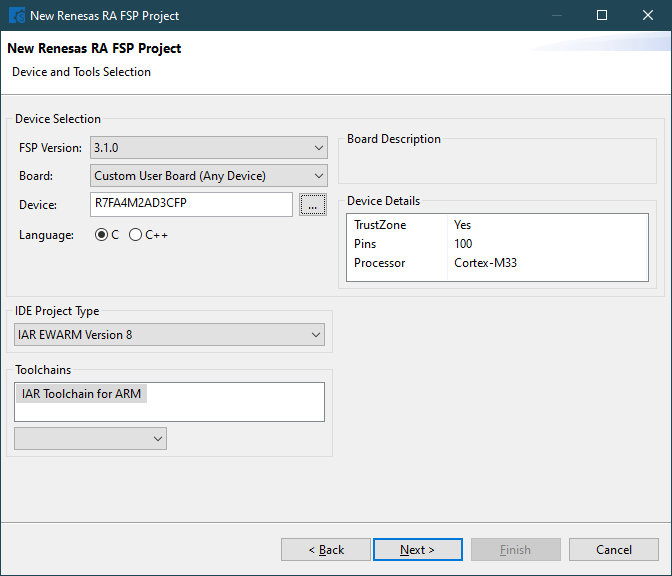Click the Device field with R7FA4M2AD3CFP
672x576 pixels.
[x=191, y=204]
